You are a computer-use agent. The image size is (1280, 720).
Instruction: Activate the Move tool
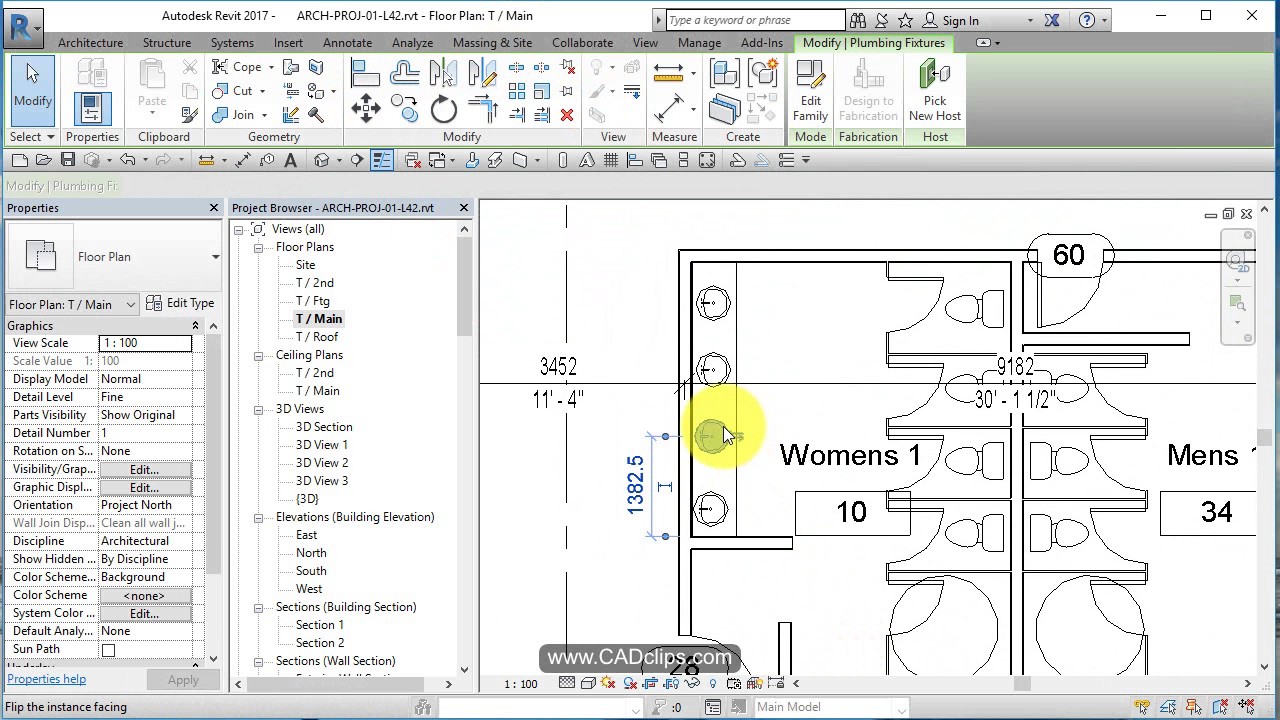pos(366,108)
